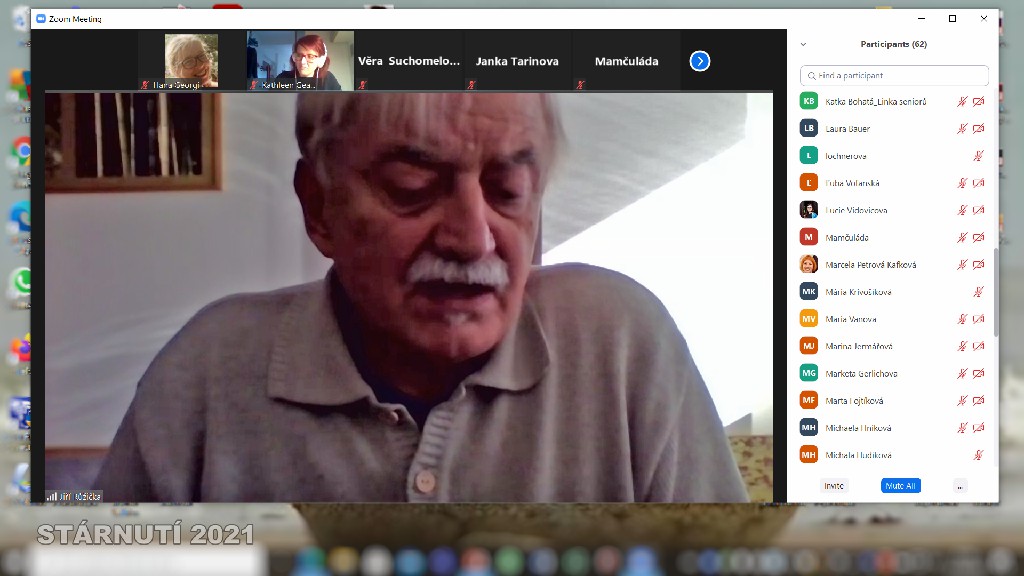Click the participants list vertical scrollbar
Screen dimensions: 1024x576
994,290
